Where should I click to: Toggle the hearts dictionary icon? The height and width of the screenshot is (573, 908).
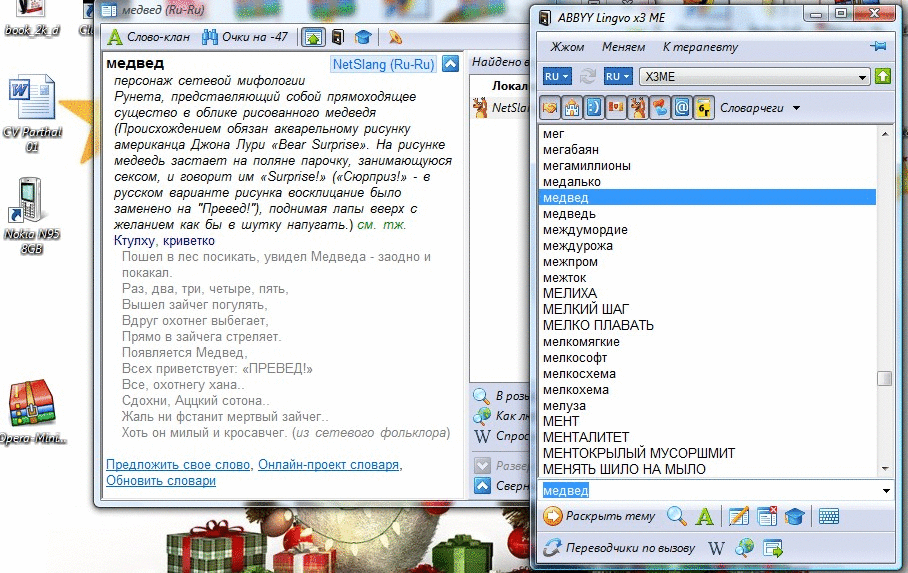pyautogui.click(x=660, y=108)
